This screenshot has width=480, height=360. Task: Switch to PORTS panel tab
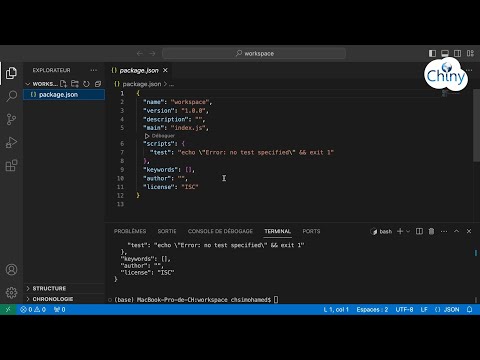[311, 231]
